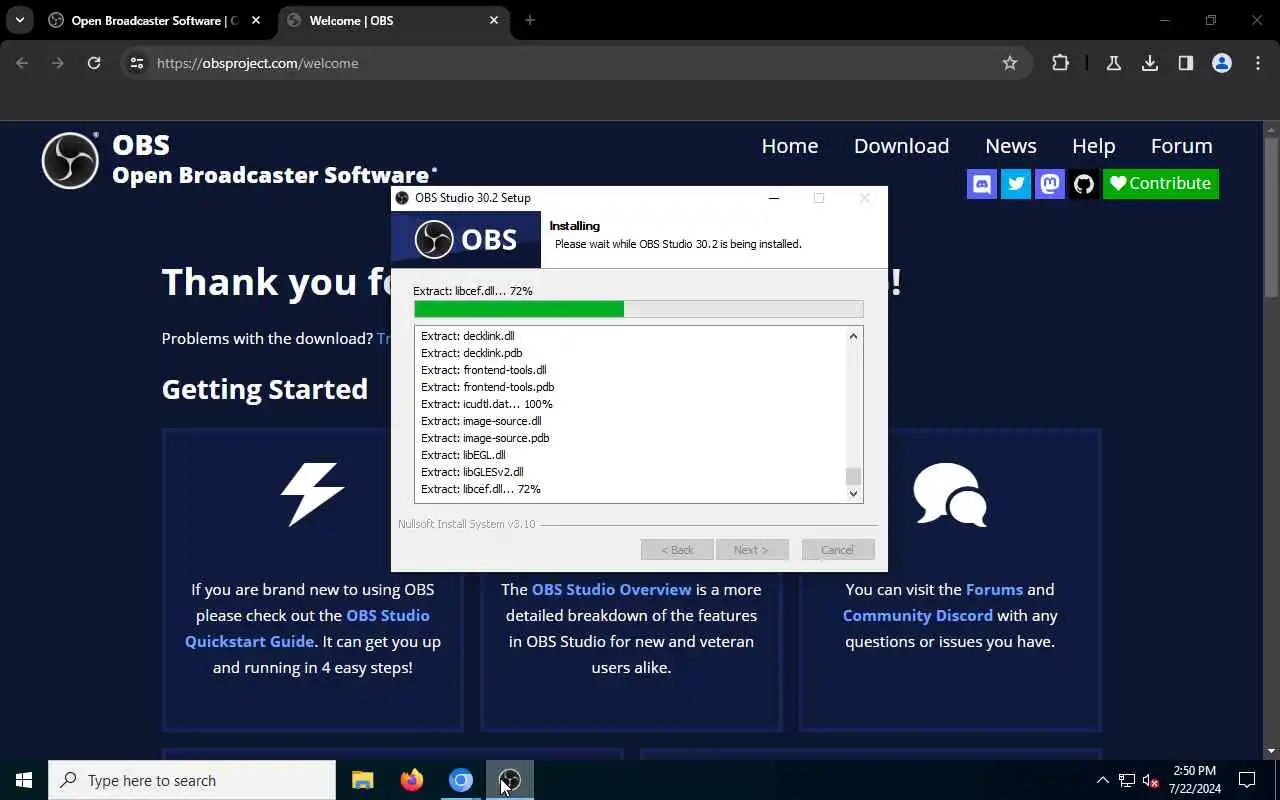Open the Mastodon social icon
This screenshot has height=800, width=1280.
pos(1050,183)
